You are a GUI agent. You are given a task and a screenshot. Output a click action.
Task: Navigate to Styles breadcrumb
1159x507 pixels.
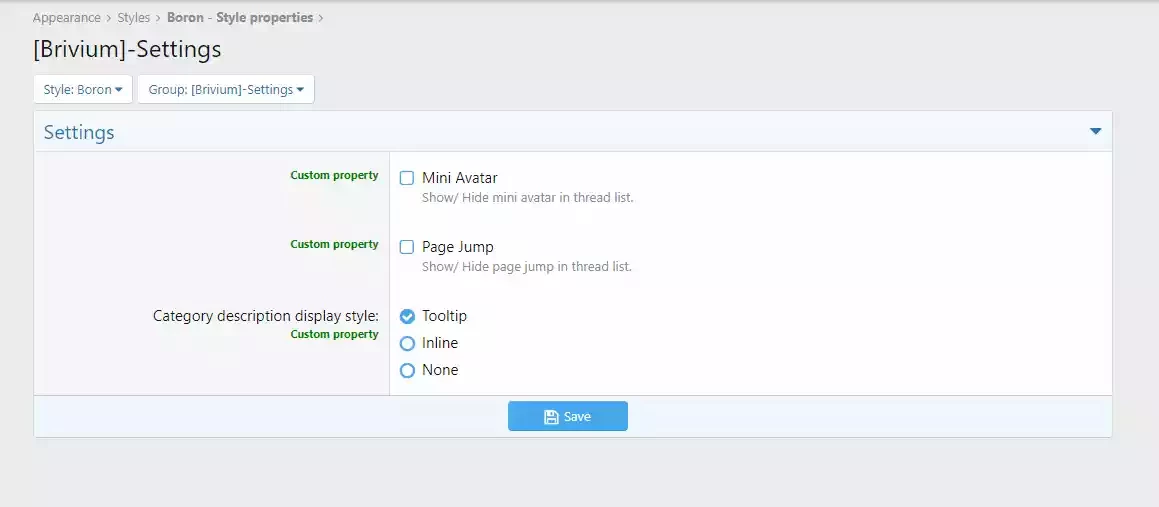point(134,18)
